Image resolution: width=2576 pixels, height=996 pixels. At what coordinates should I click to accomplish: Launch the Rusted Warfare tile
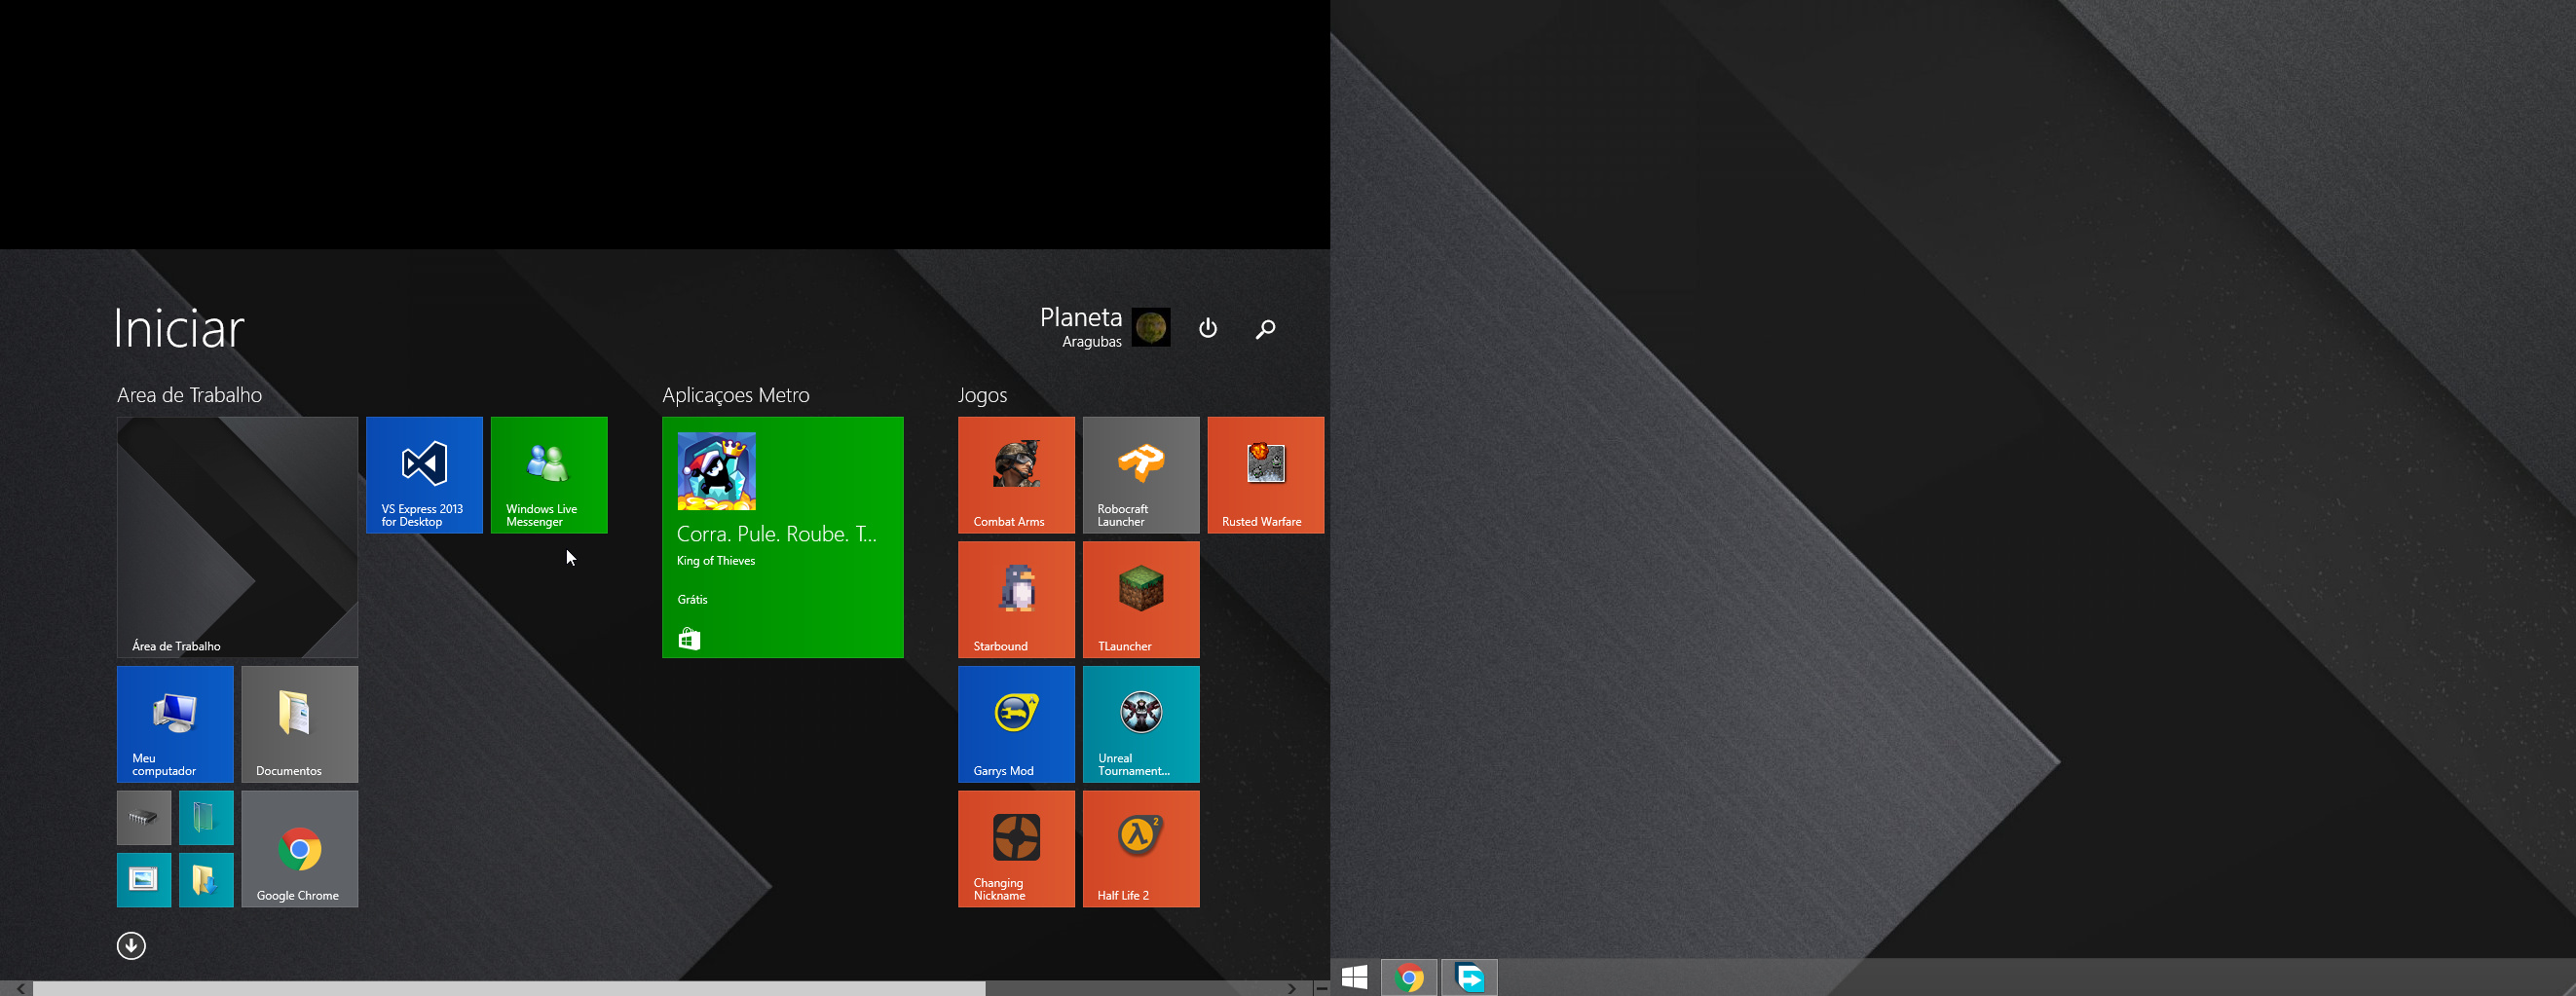(1266, 475)
